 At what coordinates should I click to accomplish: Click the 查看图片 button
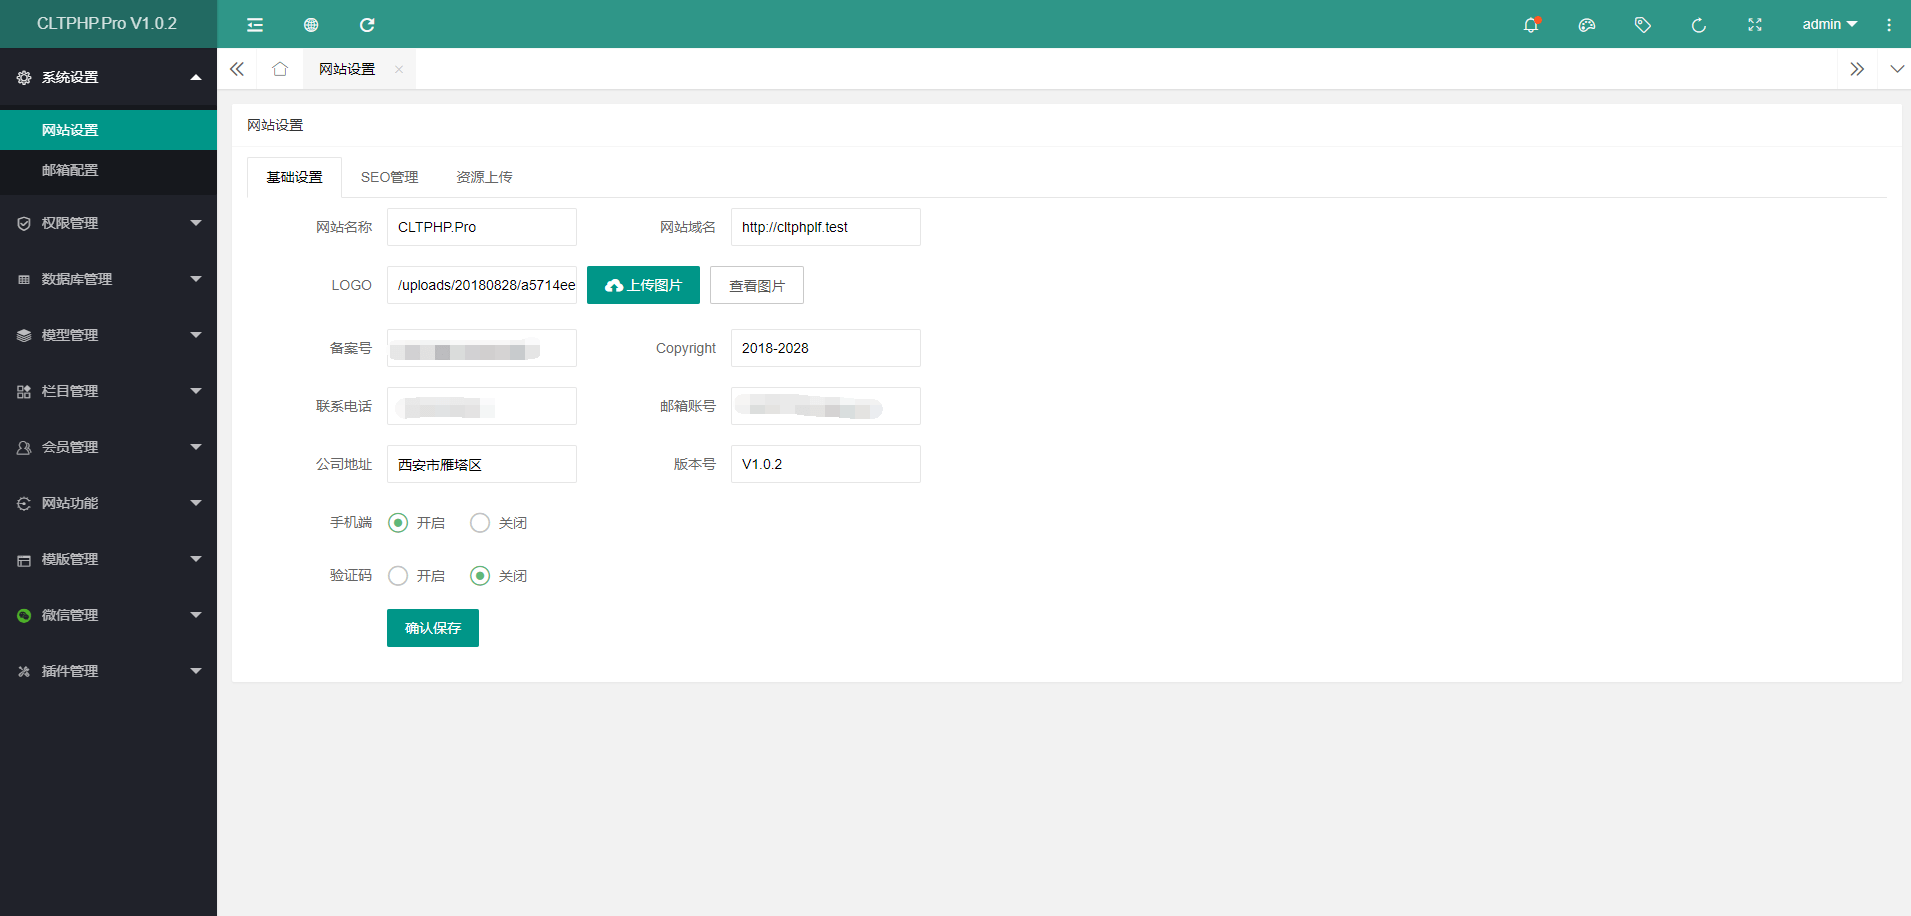pos(757,285)
